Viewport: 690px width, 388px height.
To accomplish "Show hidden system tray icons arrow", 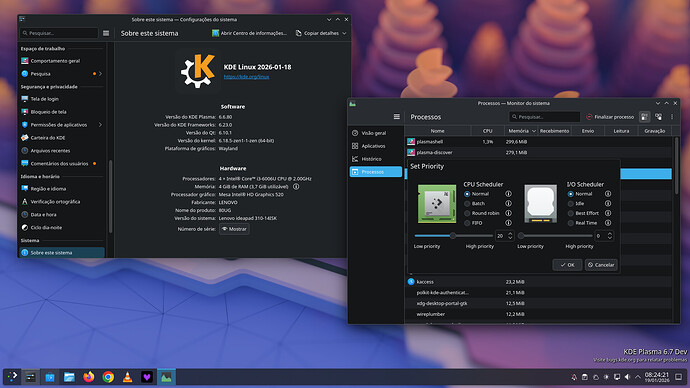I will pyautogui.click(x=638, y=377).
